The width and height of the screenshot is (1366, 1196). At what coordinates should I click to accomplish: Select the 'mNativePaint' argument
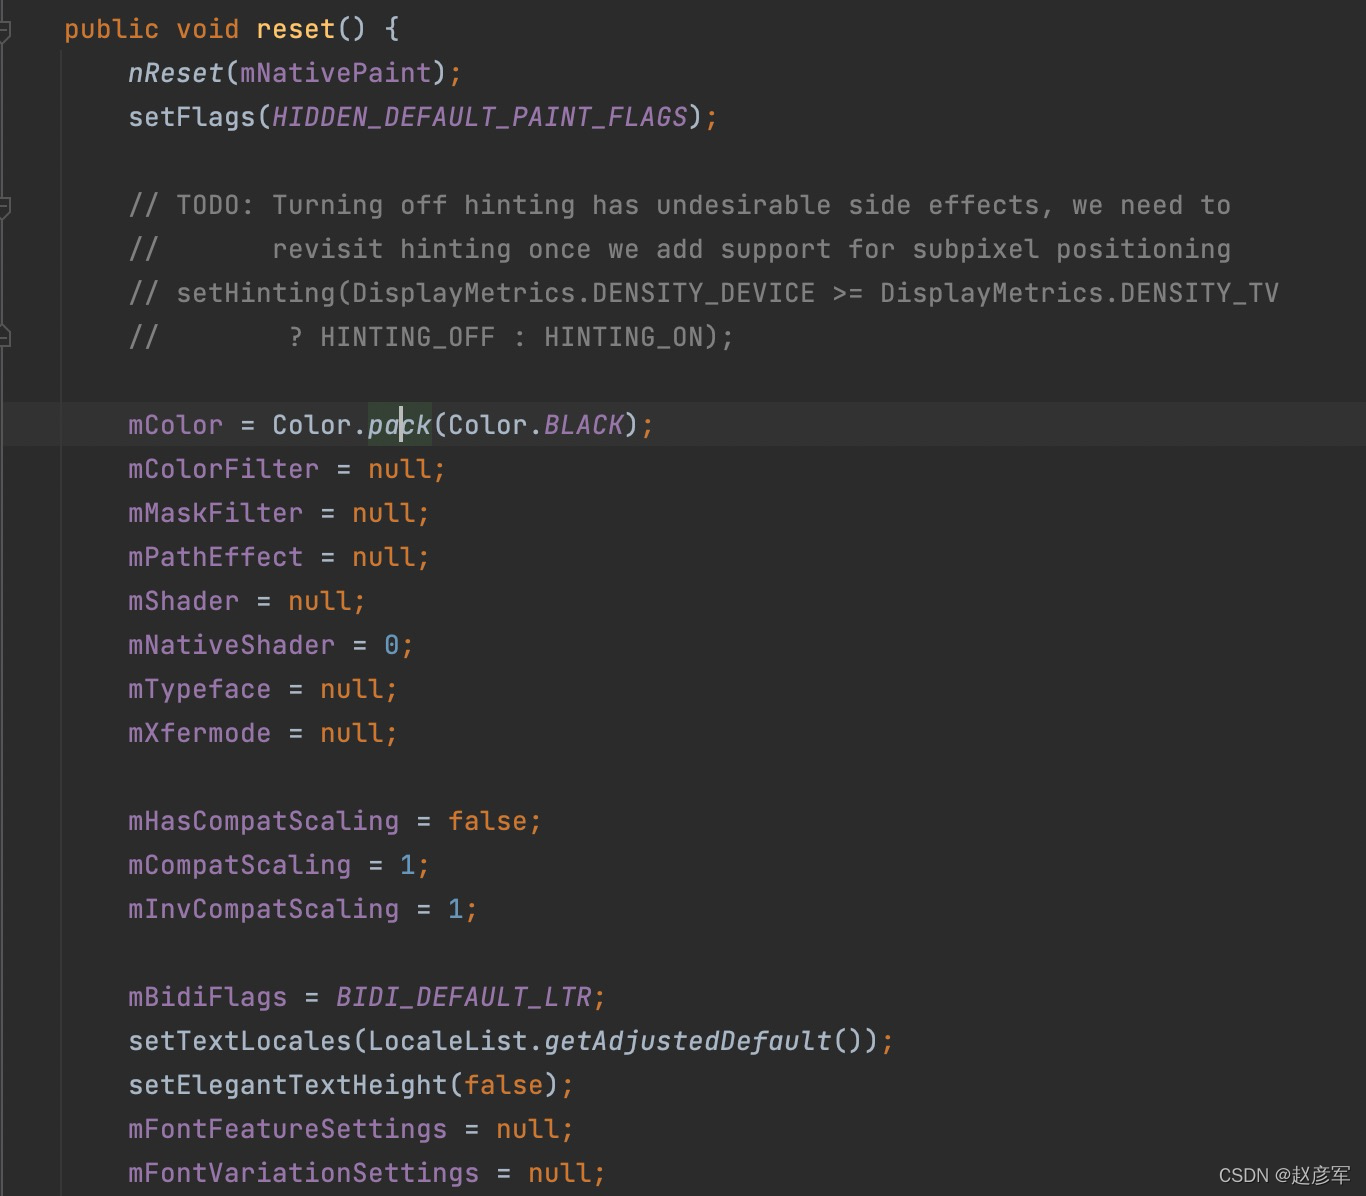click(x=335, y=73)
